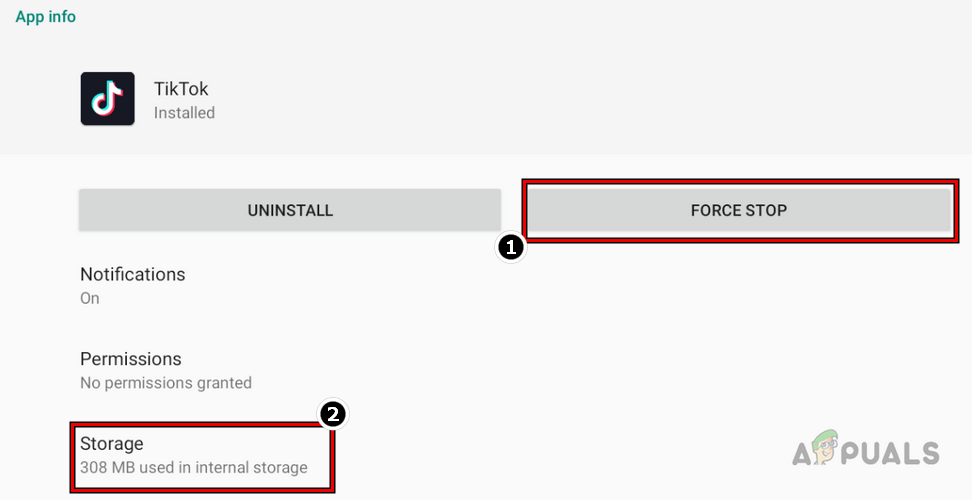This screenshot has width=972, height=500.
Task: Click the FORCE STOP button text label
Action: coord(738,211)
